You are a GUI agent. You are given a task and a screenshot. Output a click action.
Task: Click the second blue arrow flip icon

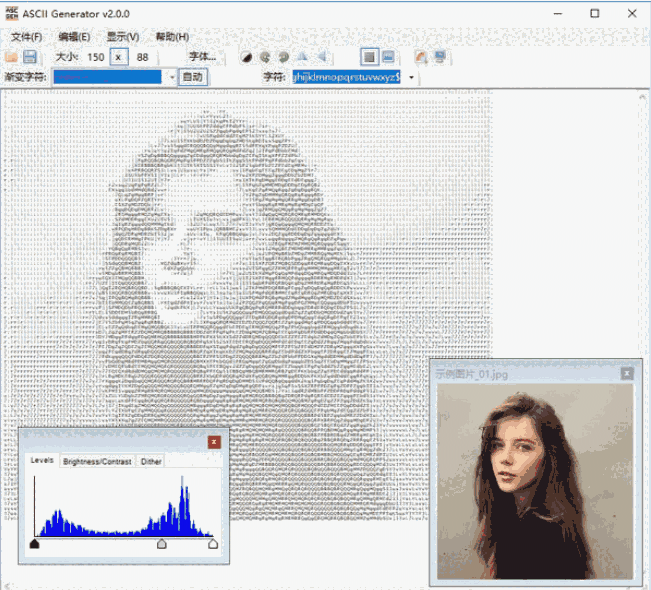pyautogui.click(x=320, y=57)
